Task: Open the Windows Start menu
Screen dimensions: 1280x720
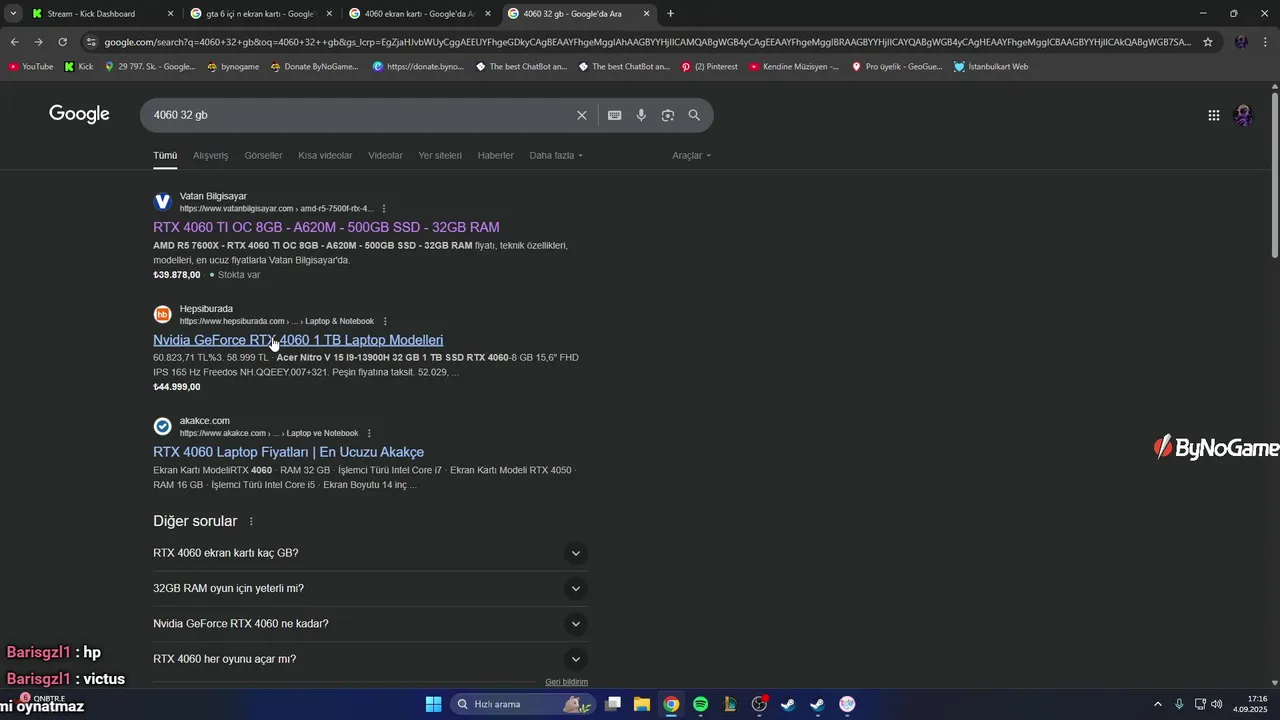Action: [433, 704]
